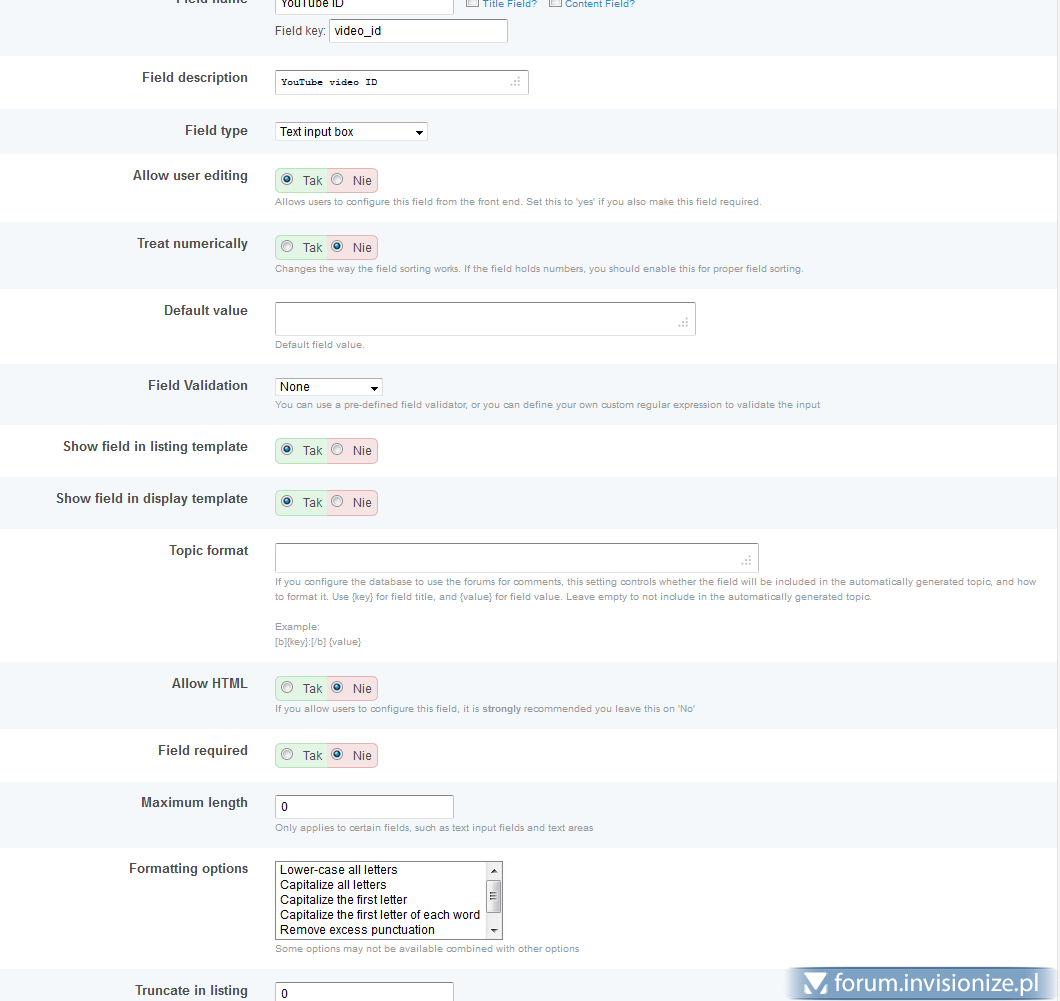Click the Content Field? link

599,4
